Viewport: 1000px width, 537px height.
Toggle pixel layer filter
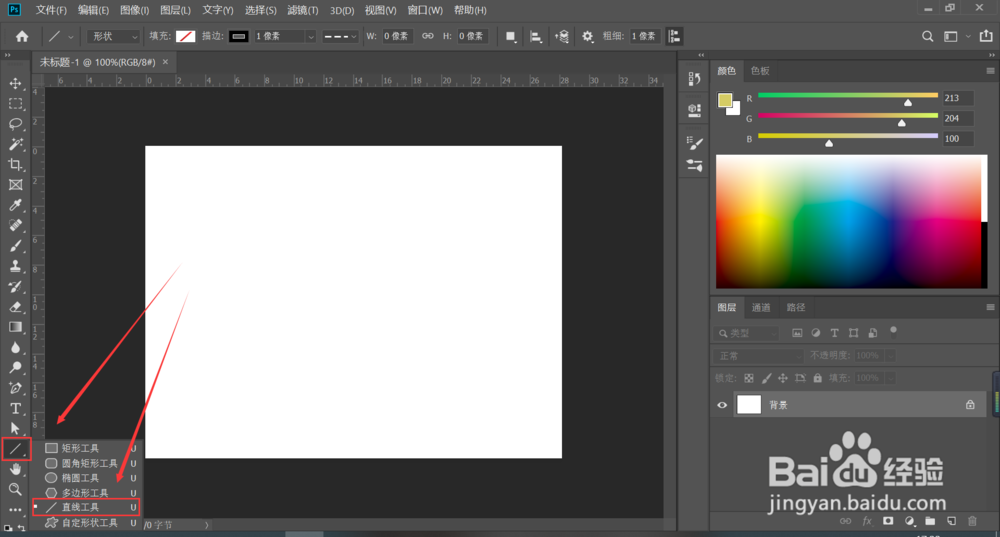click(x=797, y=333)
